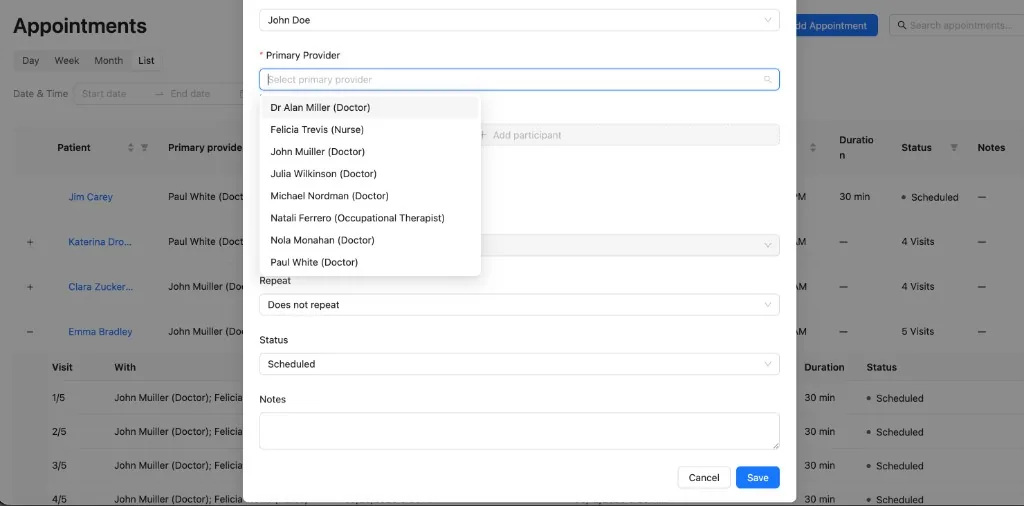Select Julia Wilkinson (Doctor) option
The image size is (1024, 506).
pyautogui.click(x=370, y=174)
